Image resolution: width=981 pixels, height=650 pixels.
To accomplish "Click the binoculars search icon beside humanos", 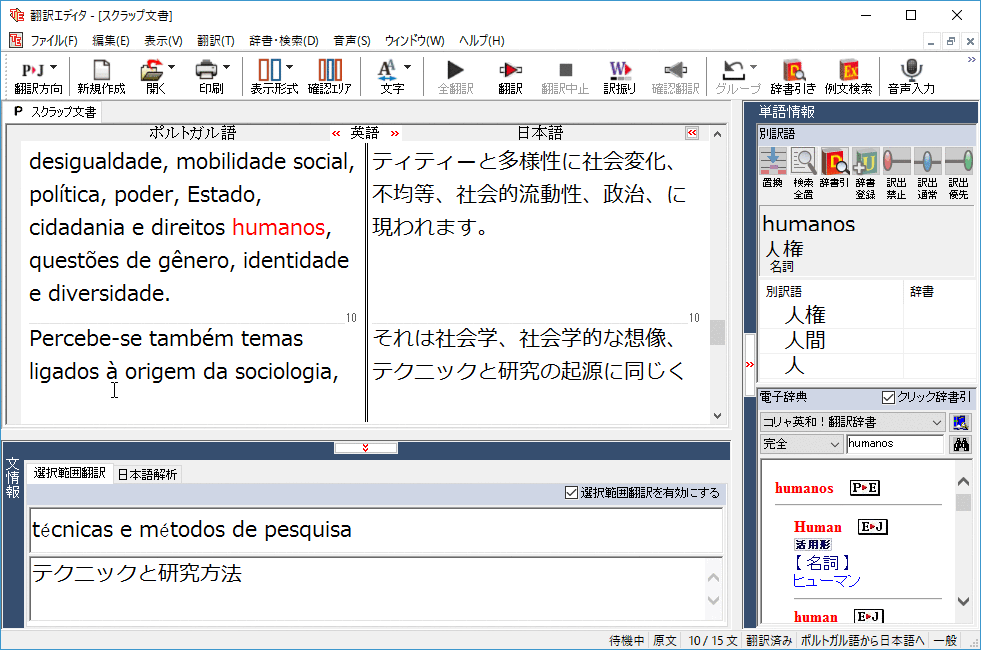I will click(961, 444).
